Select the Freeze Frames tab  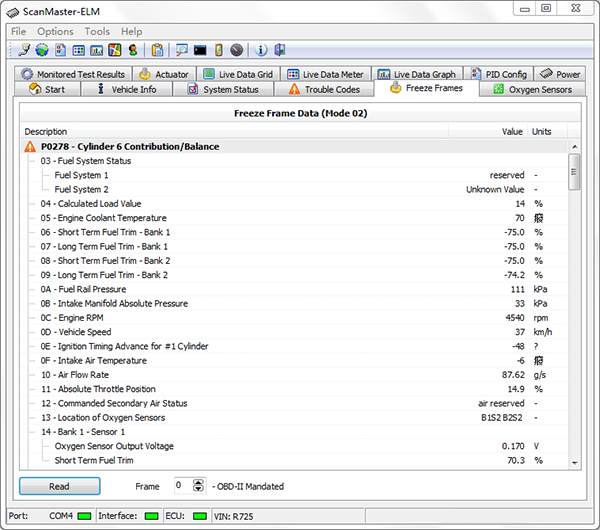(x=426, y=88)
